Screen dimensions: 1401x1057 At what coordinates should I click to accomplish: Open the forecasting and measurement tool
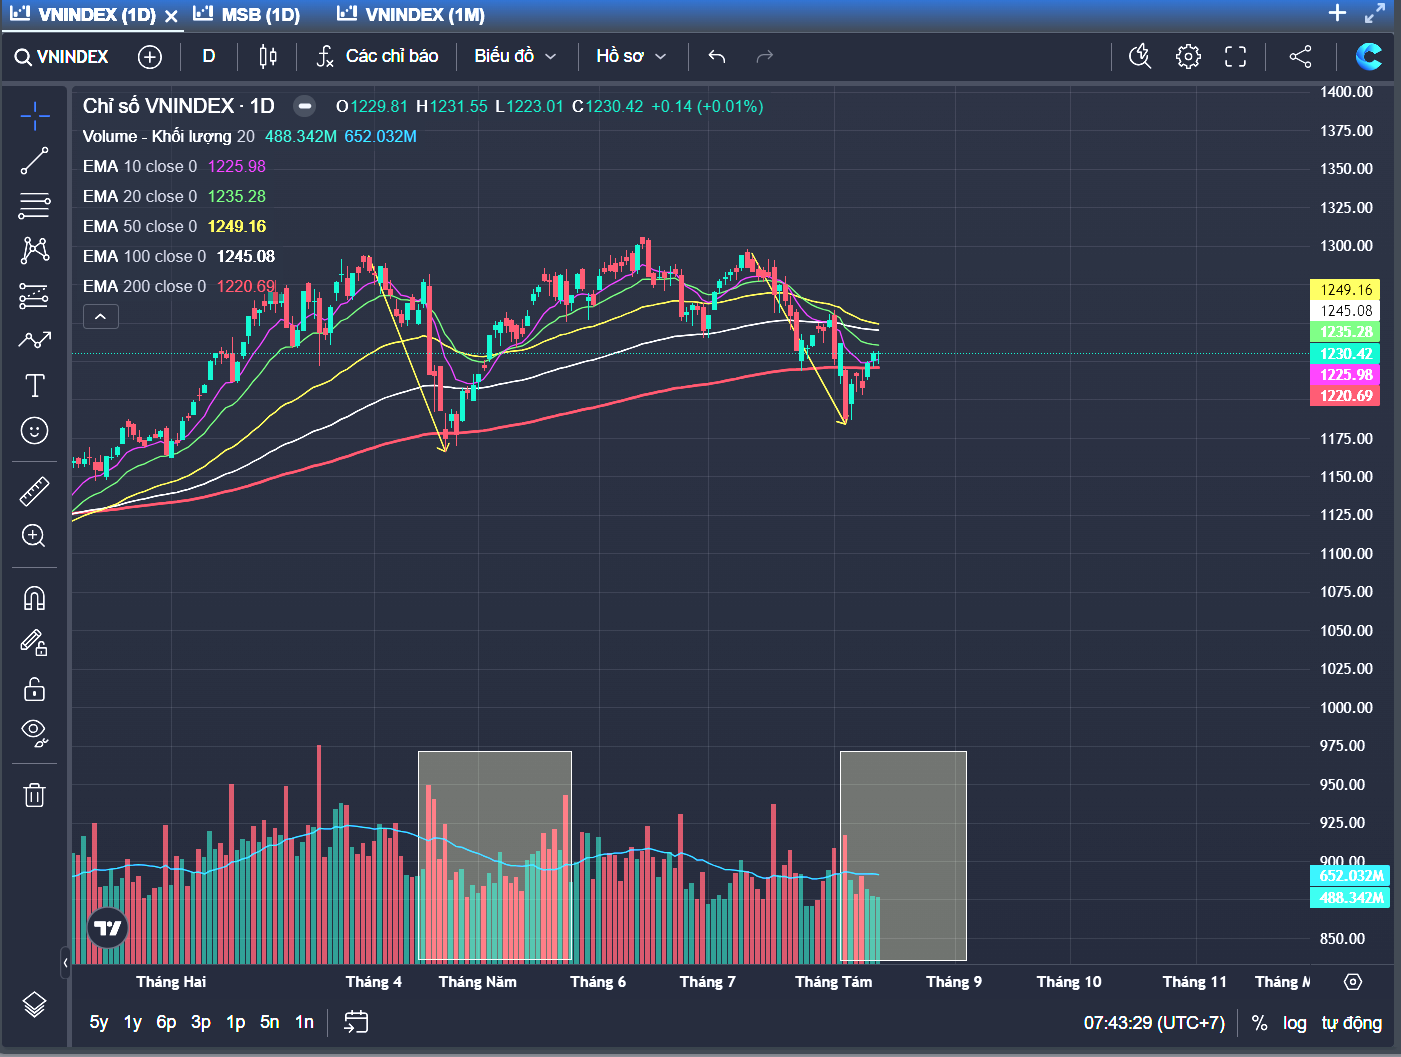(x=34, y=295)
